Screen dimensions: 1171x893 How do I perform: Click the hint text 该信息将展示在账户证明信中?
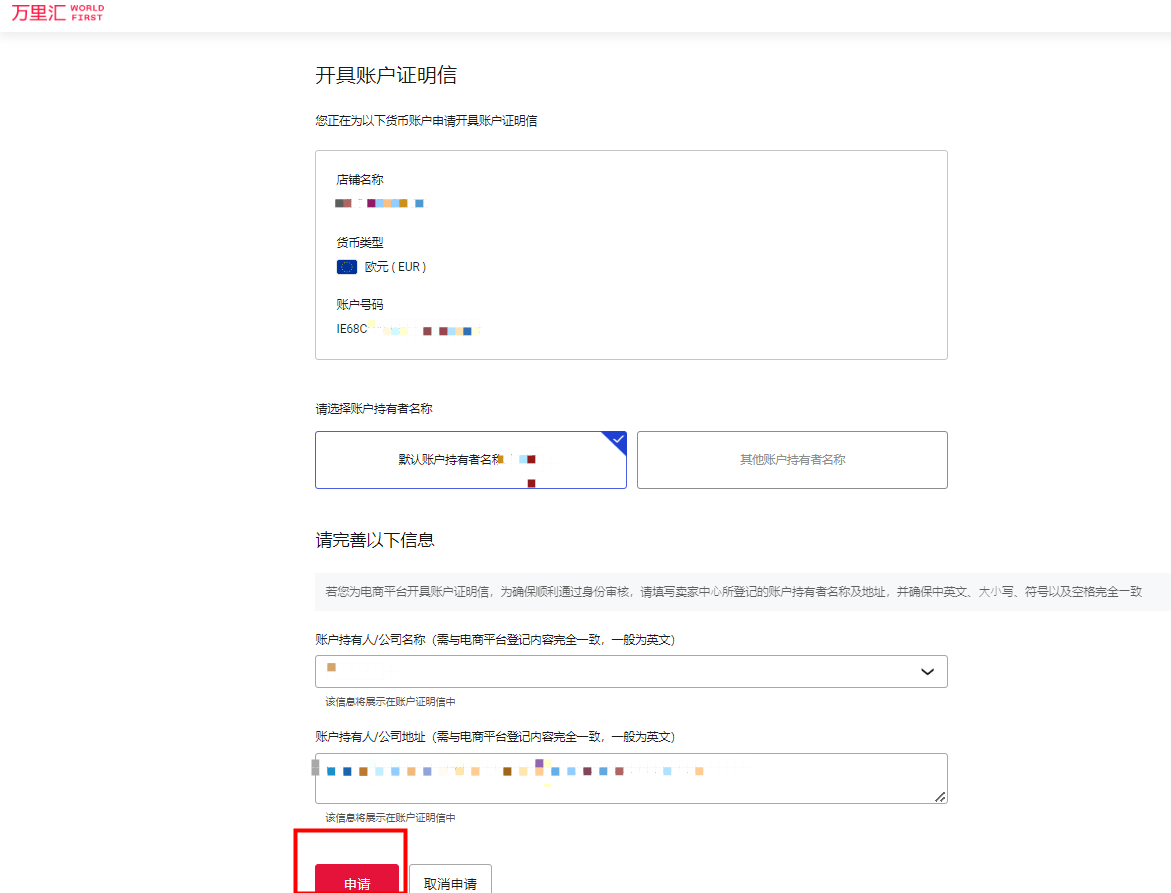pos(392,702)
